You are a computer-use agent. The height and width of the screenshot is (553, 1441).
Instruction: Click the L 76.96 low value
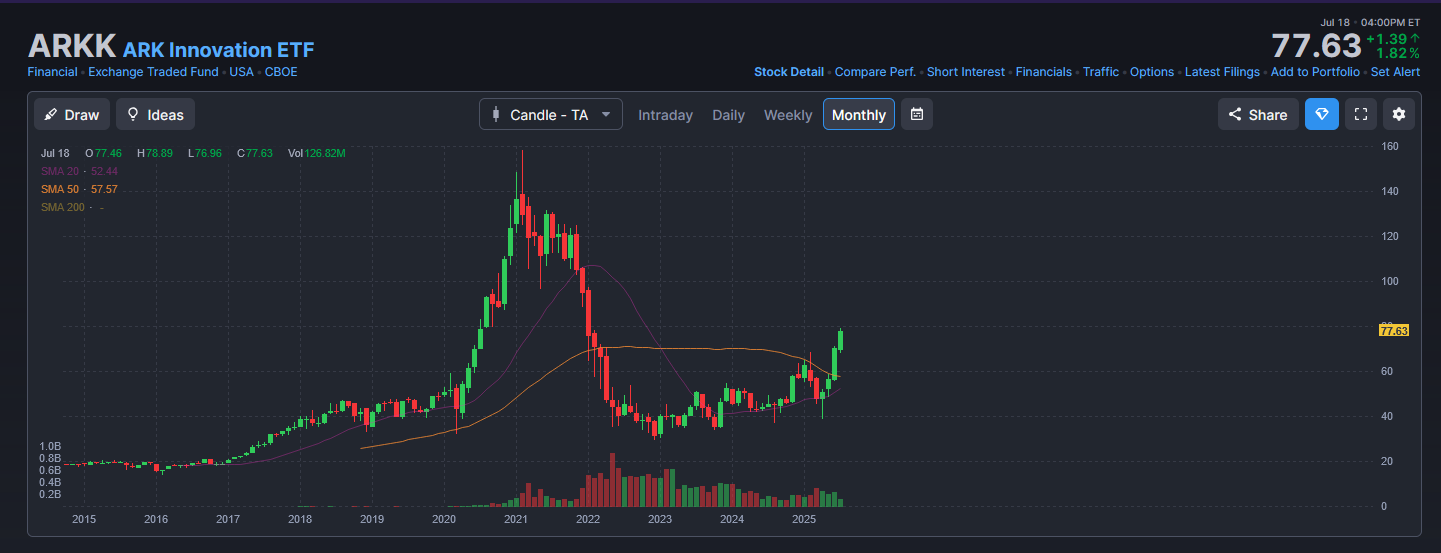point(204,153)
